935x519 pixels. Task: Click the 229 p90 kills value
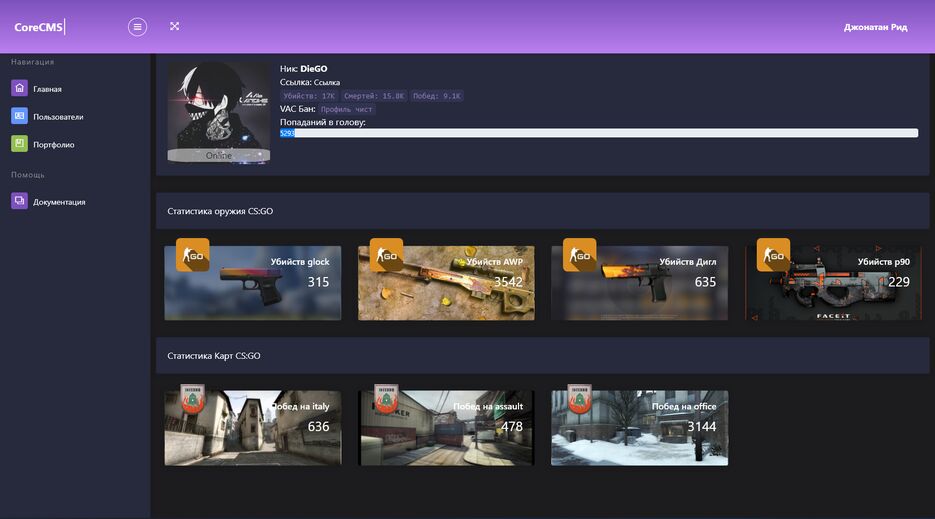(899, 282)
